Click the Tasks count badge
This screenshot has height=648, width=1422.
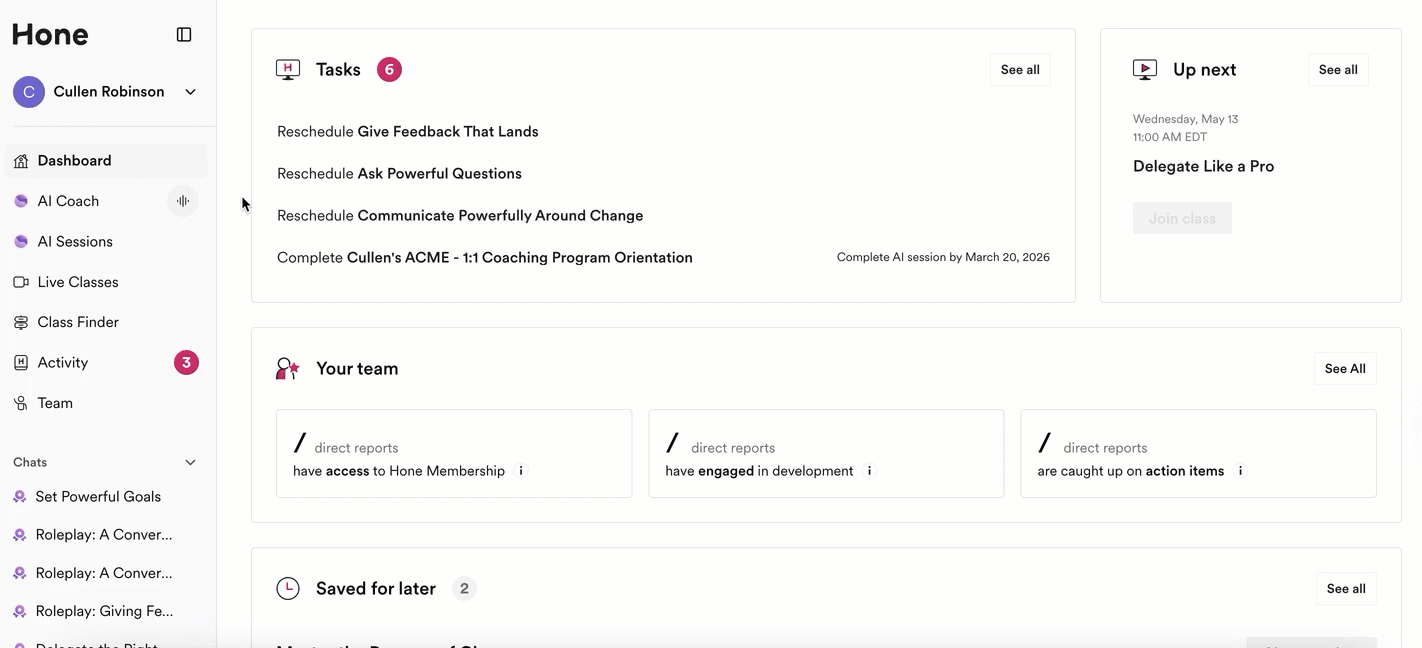[389, 70]
